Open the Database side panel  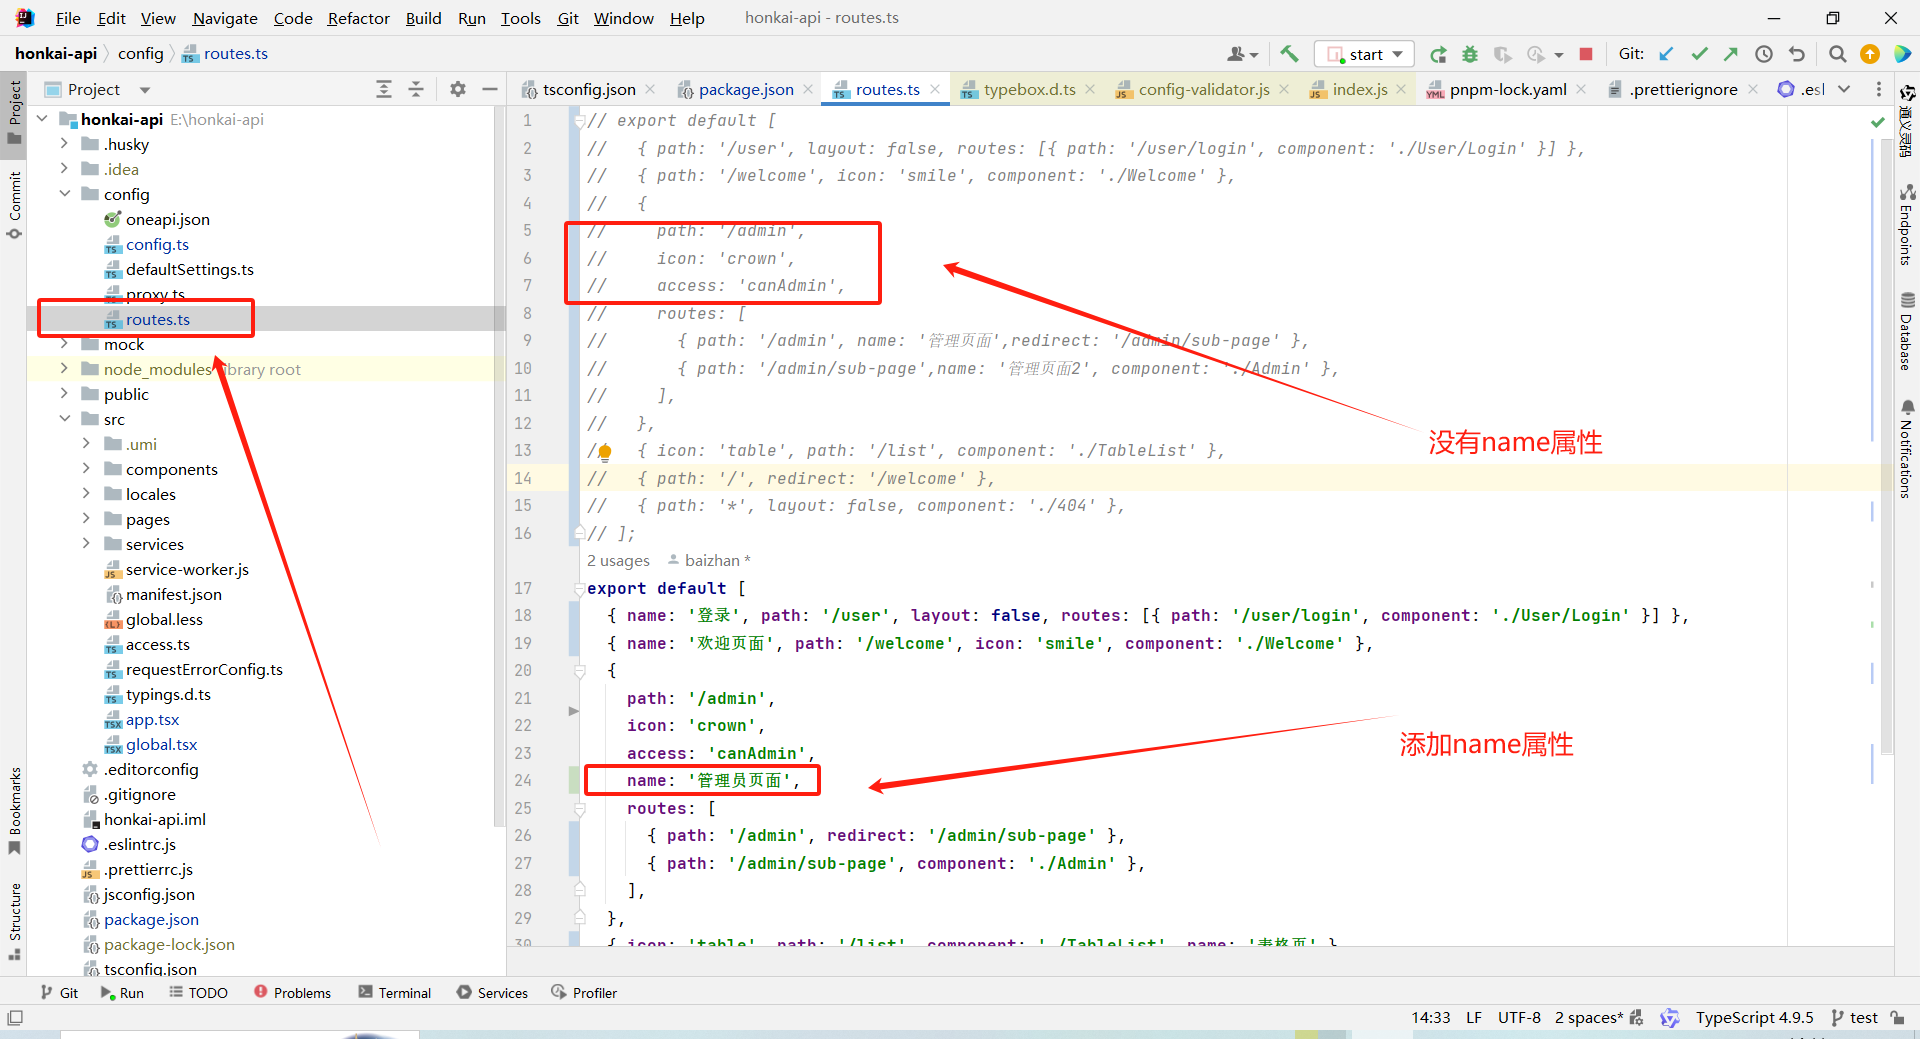(x=1907, y=331)
